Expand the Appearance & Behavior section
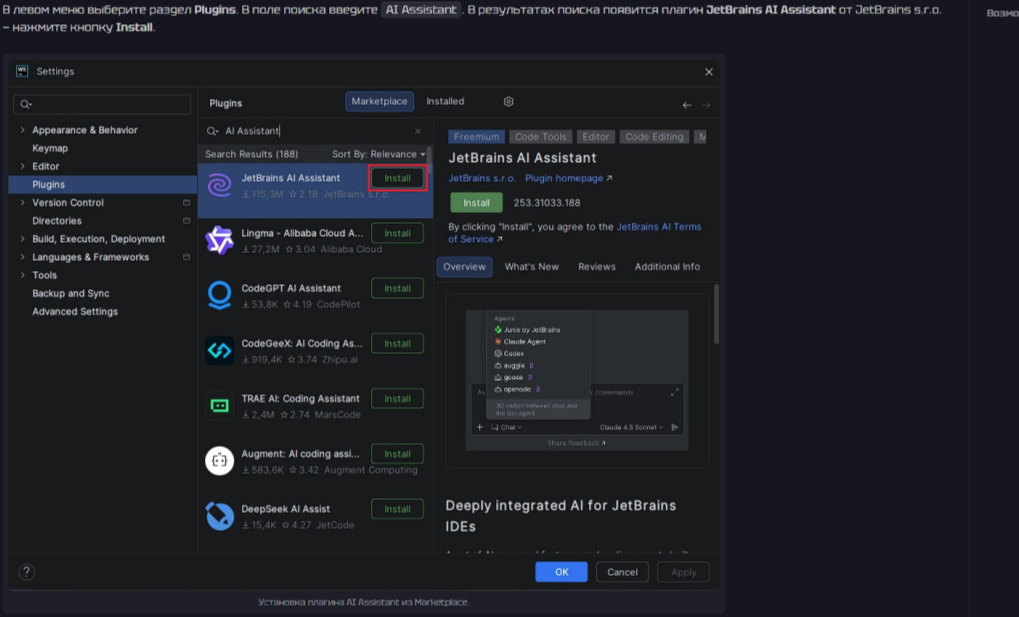Image resolution: width=1019 pixels, height=617 pixels. (23, 130)
